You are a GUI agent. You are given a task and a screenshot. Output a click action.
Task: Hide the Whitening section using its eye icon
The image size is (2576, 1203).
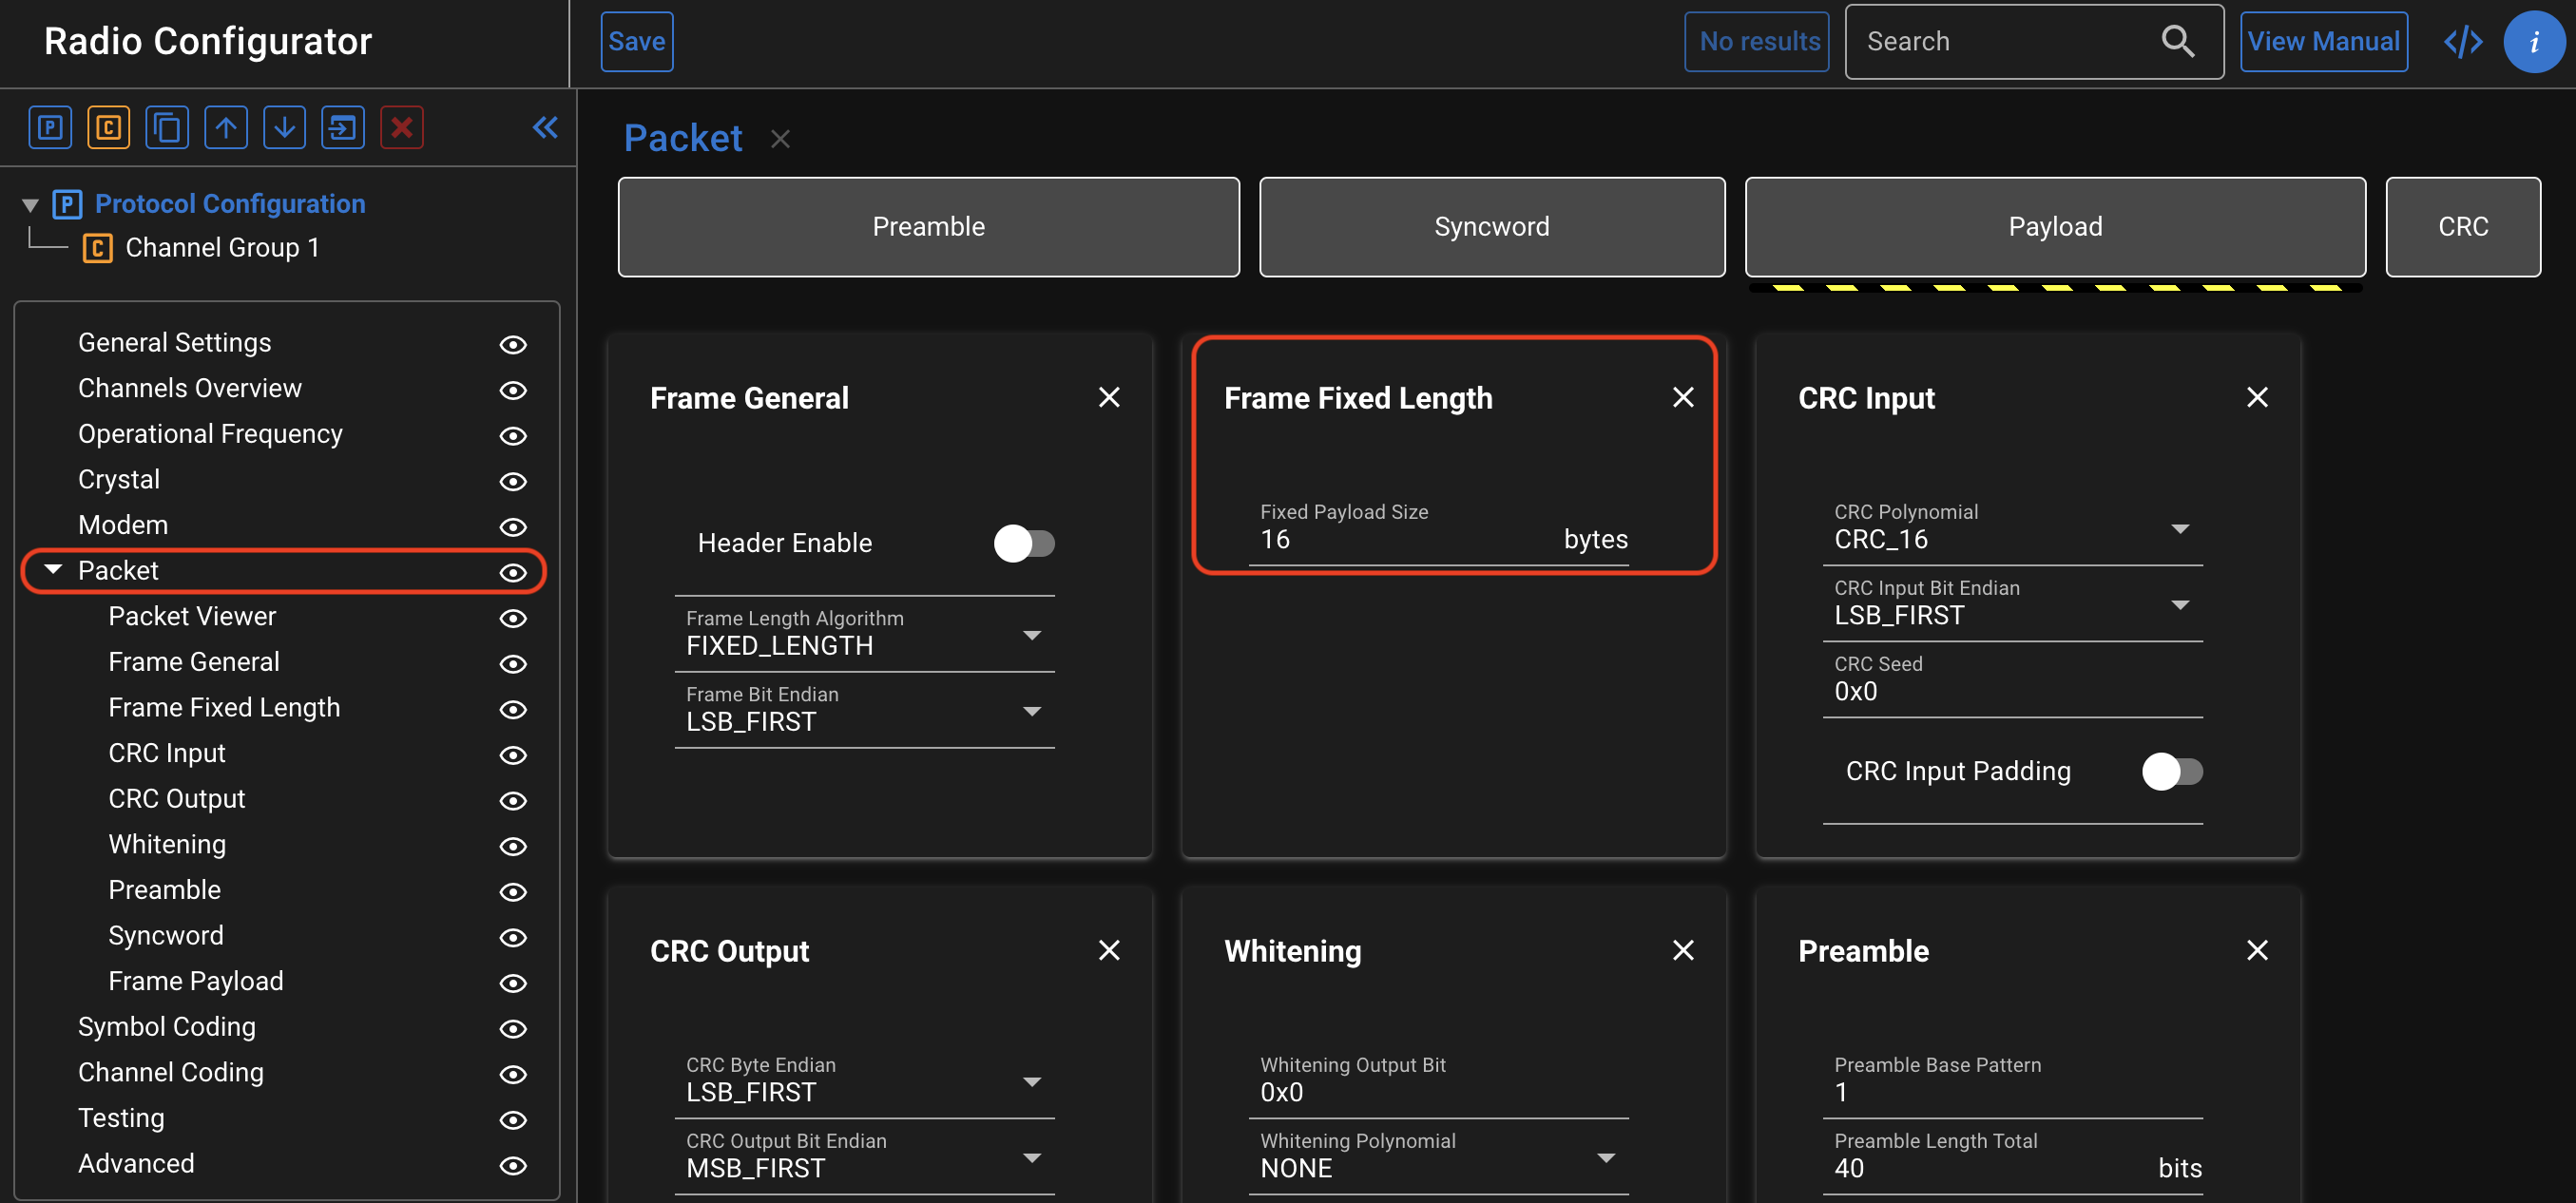point(513,846)
